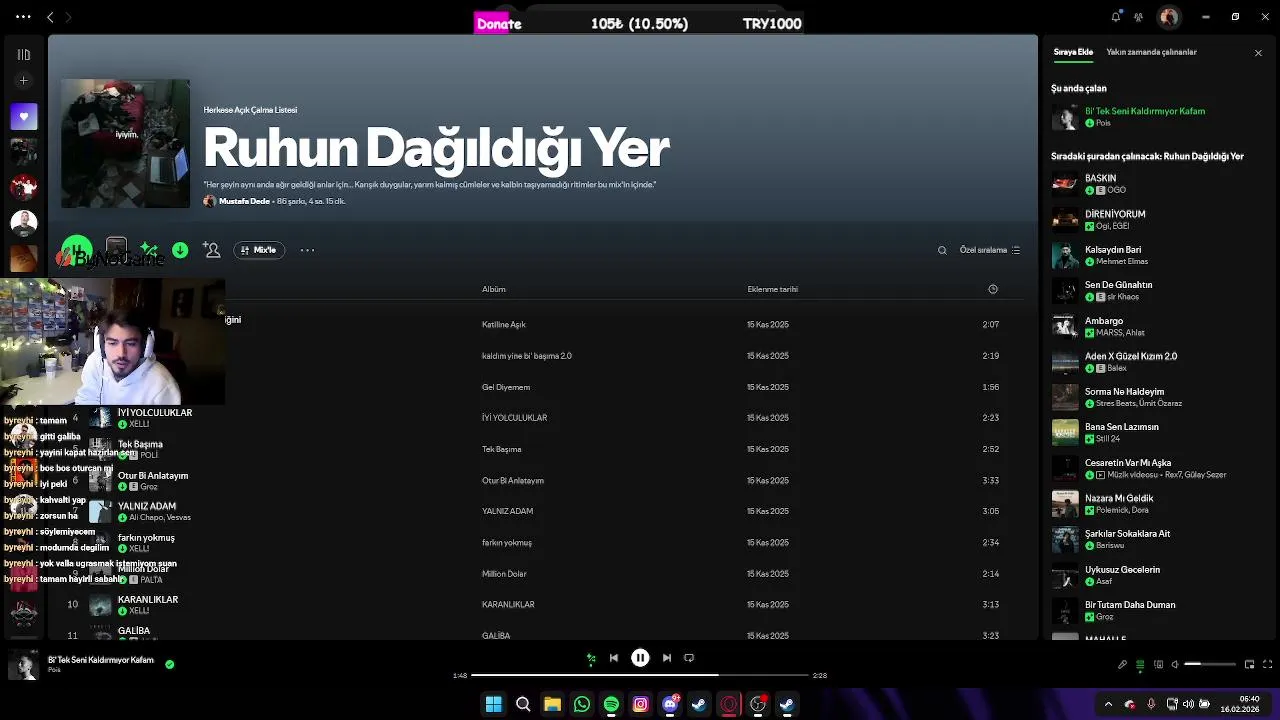The image size is (1280, 720).
Task: Create a new playlist with plus icon
Action: point(24,81)
